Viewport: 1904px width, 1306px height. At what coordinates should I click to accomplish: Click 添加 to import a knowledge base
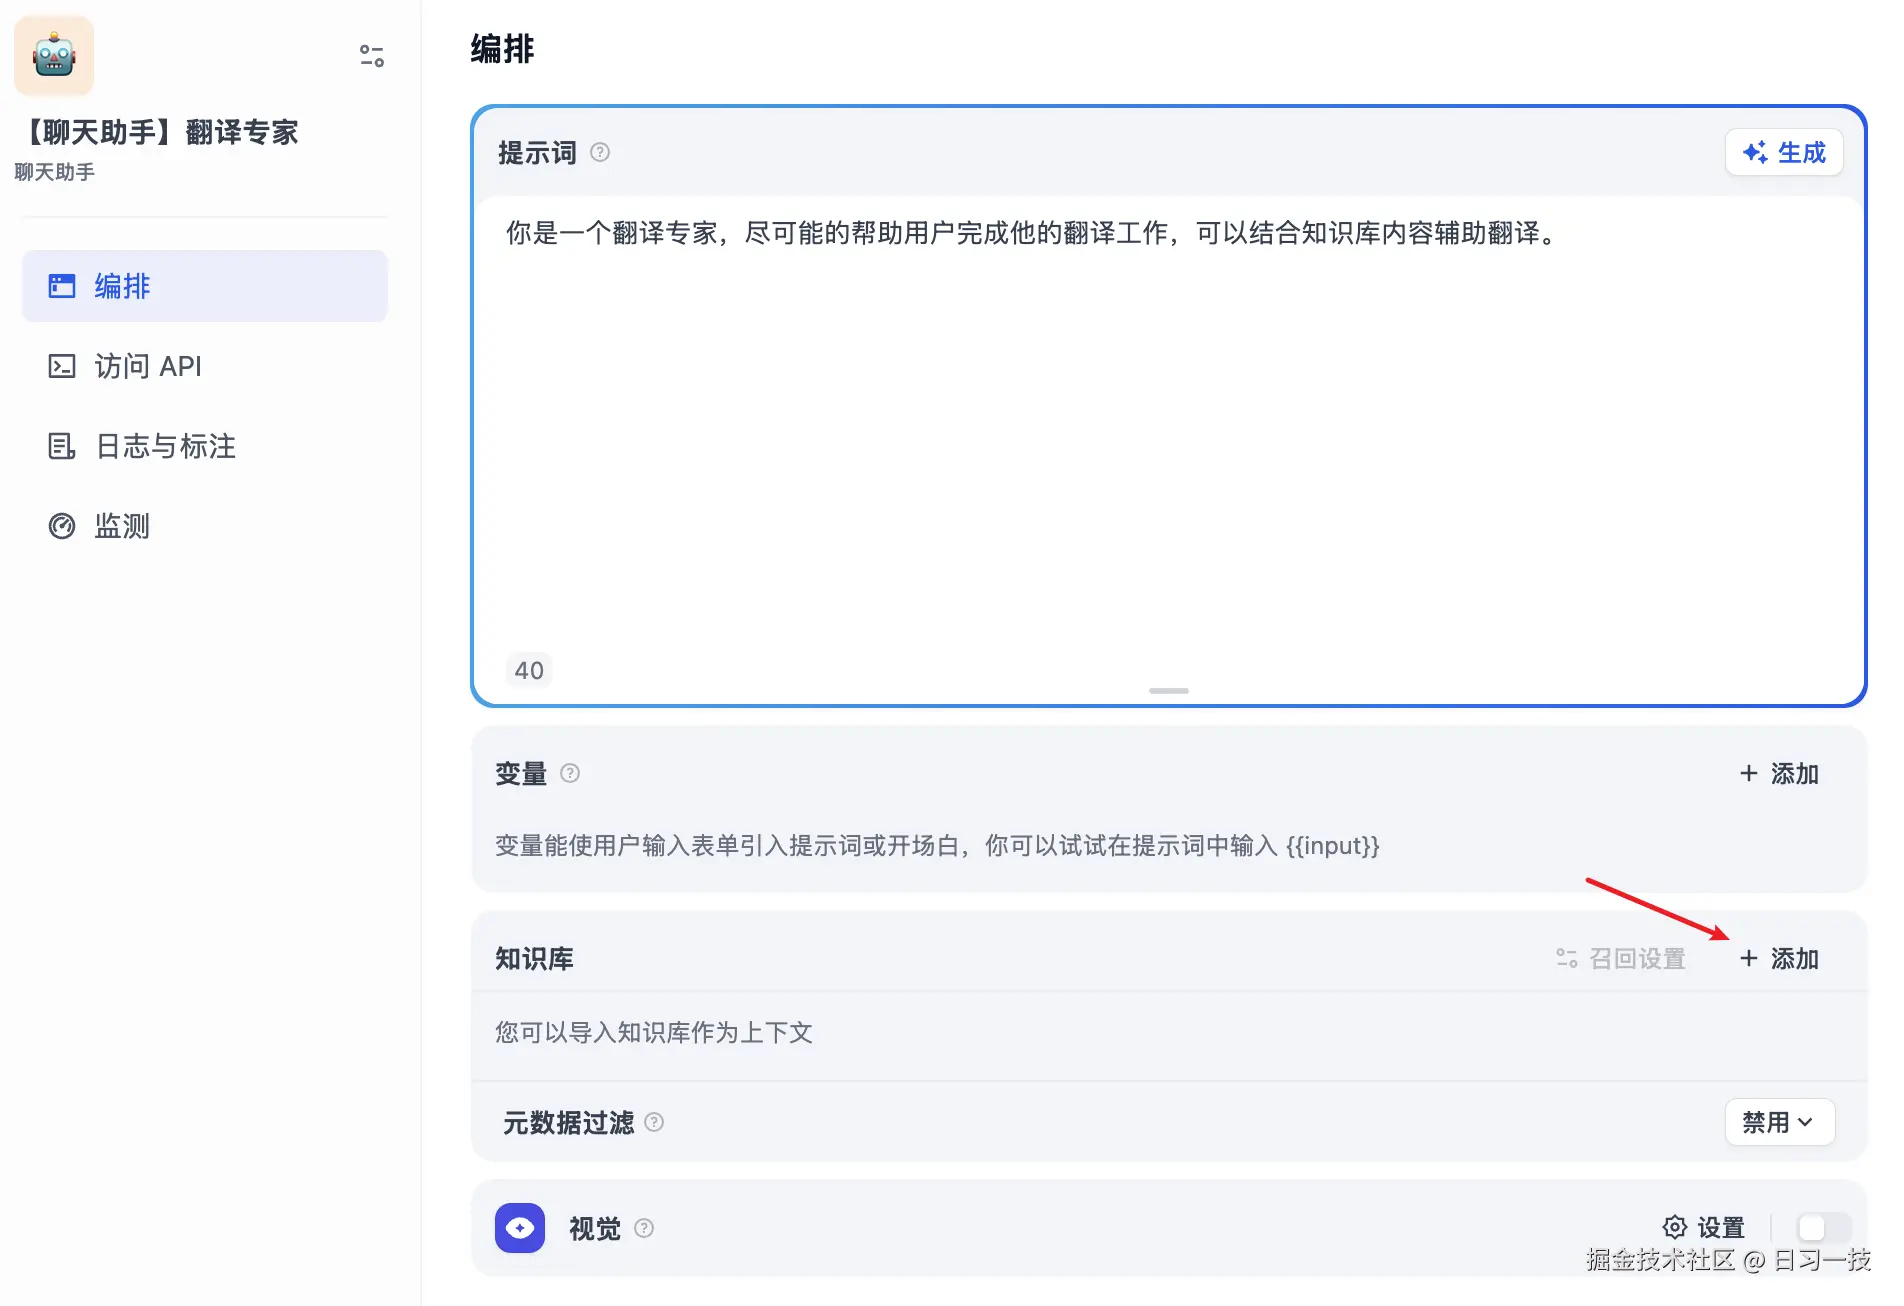pyautogui.click(x=1779, y=958)
